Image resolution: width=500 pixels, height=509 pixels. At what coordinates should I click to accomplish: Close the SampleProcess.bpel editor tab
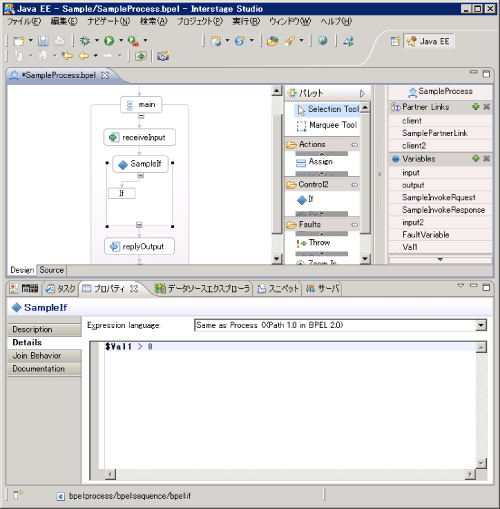(105, 76)
